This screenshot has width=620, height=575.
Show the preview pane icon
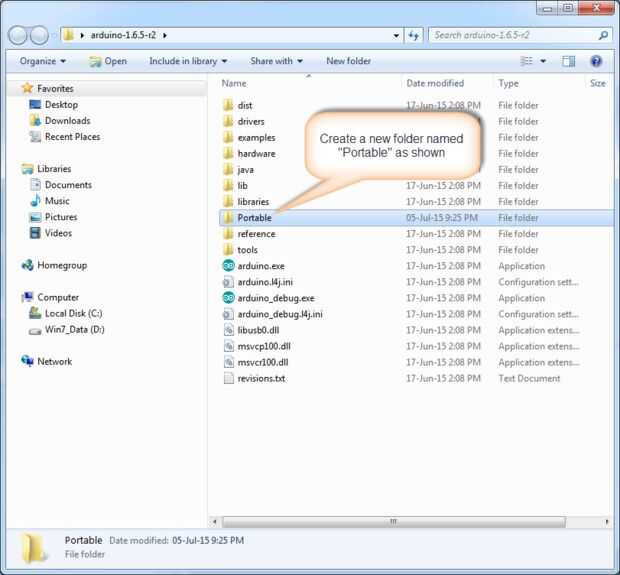(569, 61)
